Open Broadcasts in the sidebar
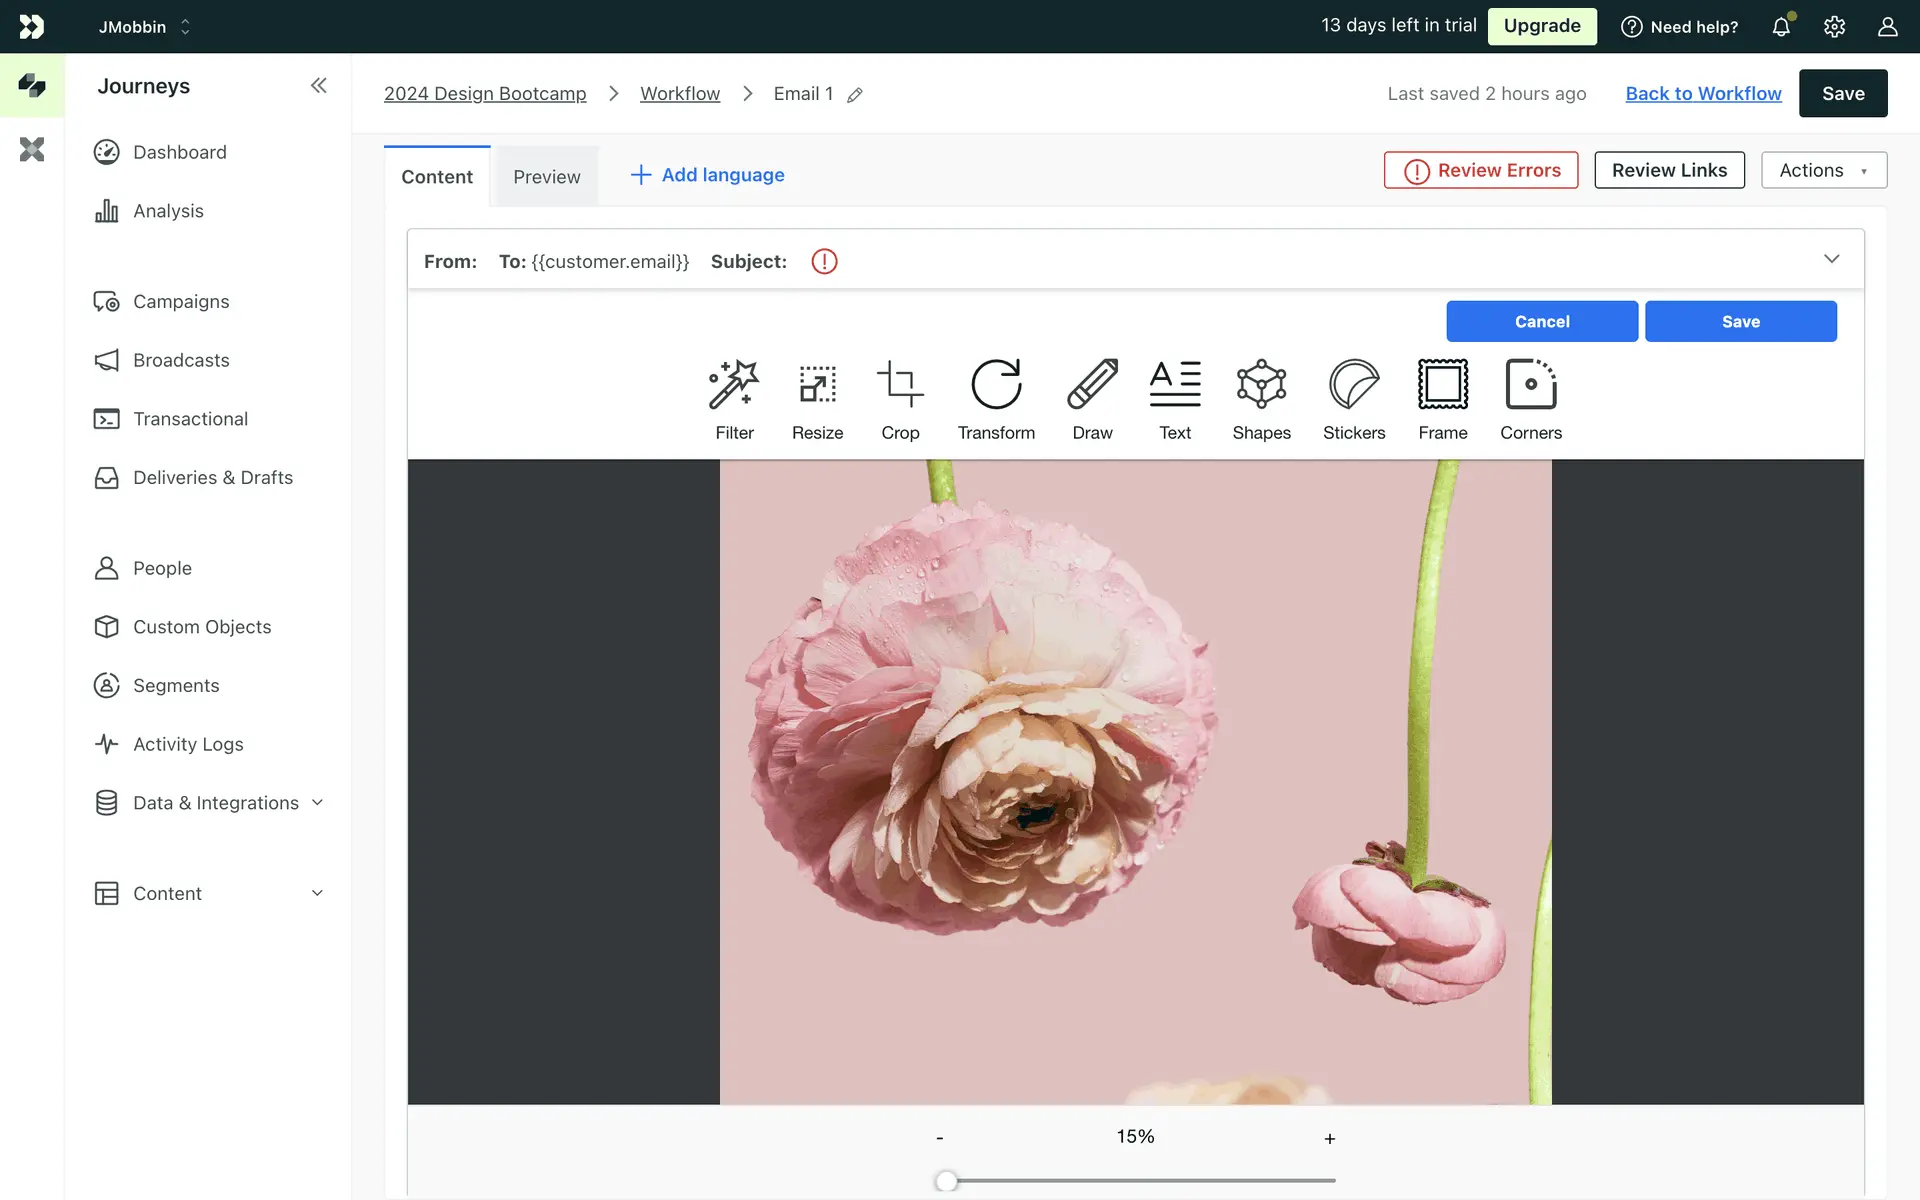Viewport: 1920px width, 1200px height. (x=181, y=360)
